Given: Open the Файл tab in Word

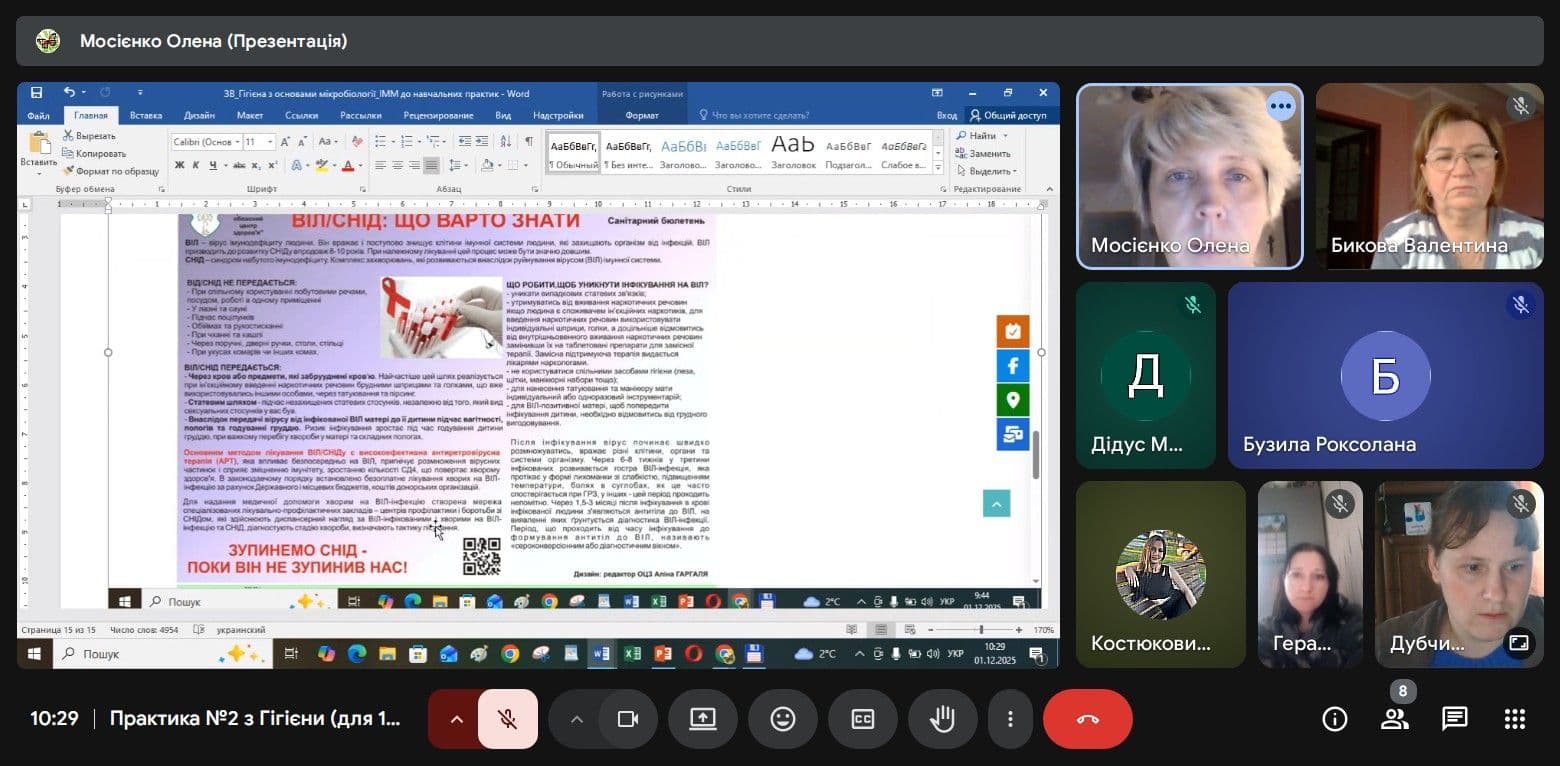Looking at the screenshot, I should coord(39,115).
